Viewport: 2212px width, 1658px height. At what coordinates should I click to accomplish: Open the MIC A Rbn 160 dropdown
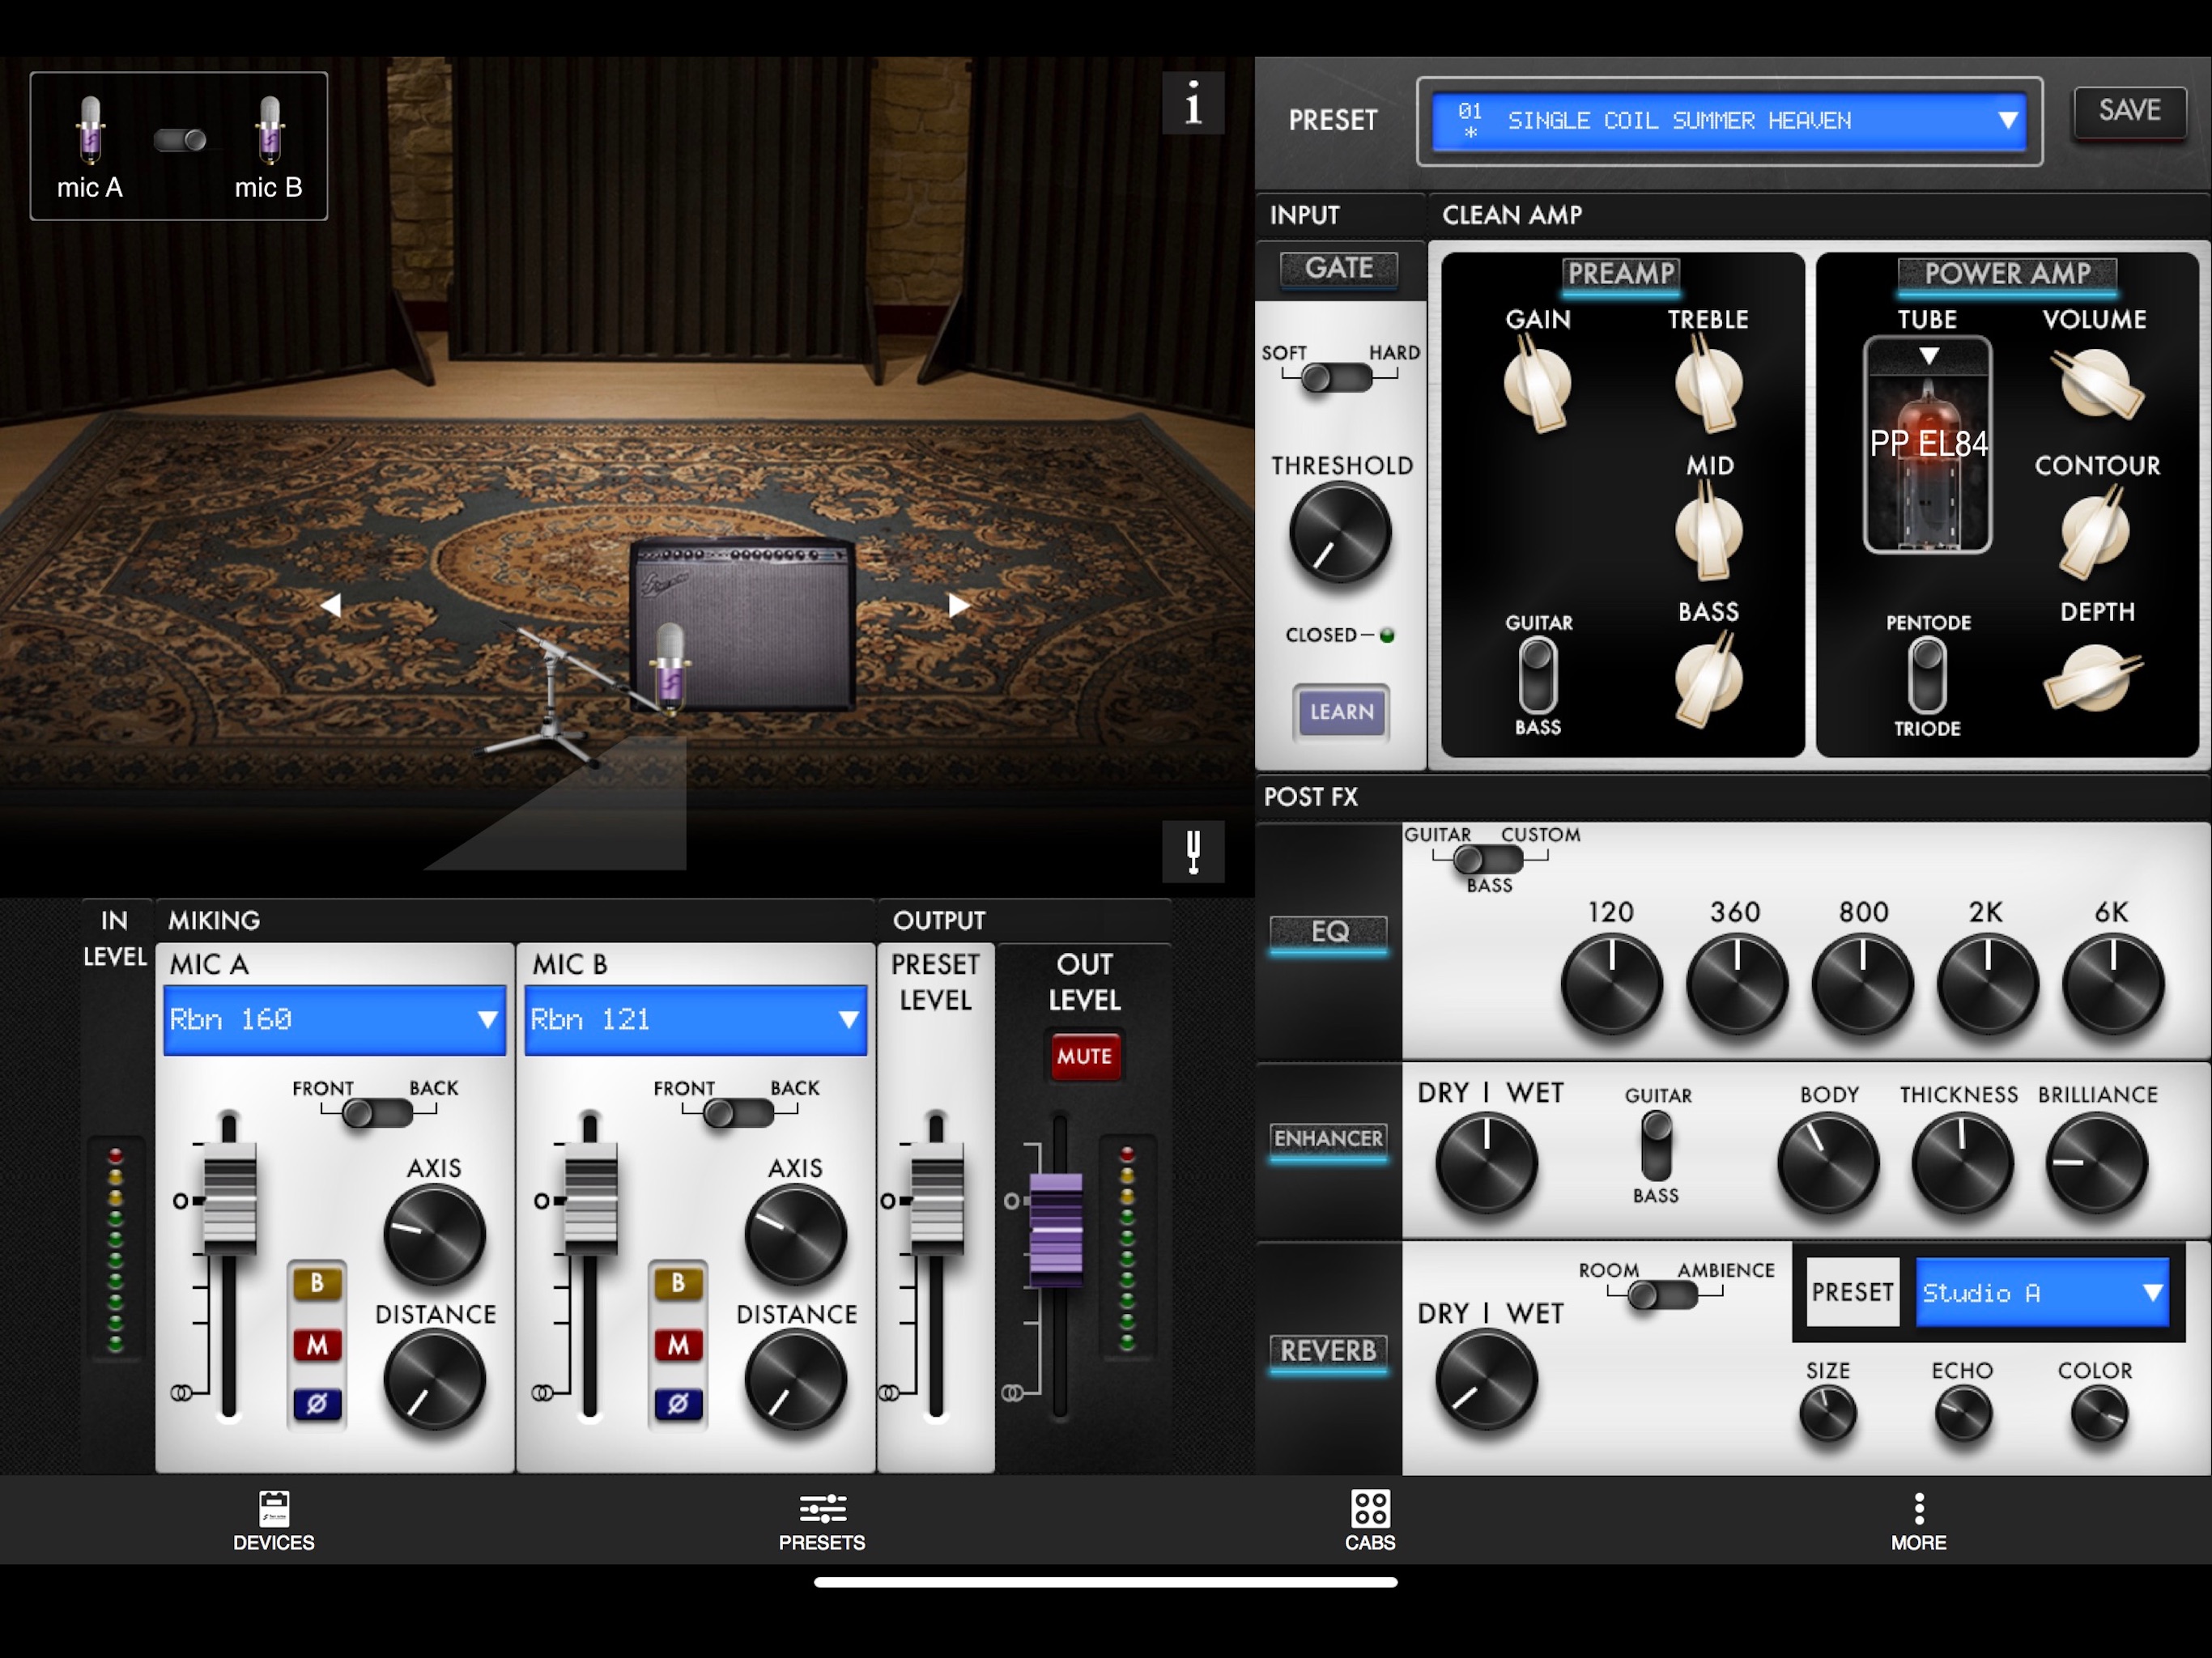[335, 1020]
